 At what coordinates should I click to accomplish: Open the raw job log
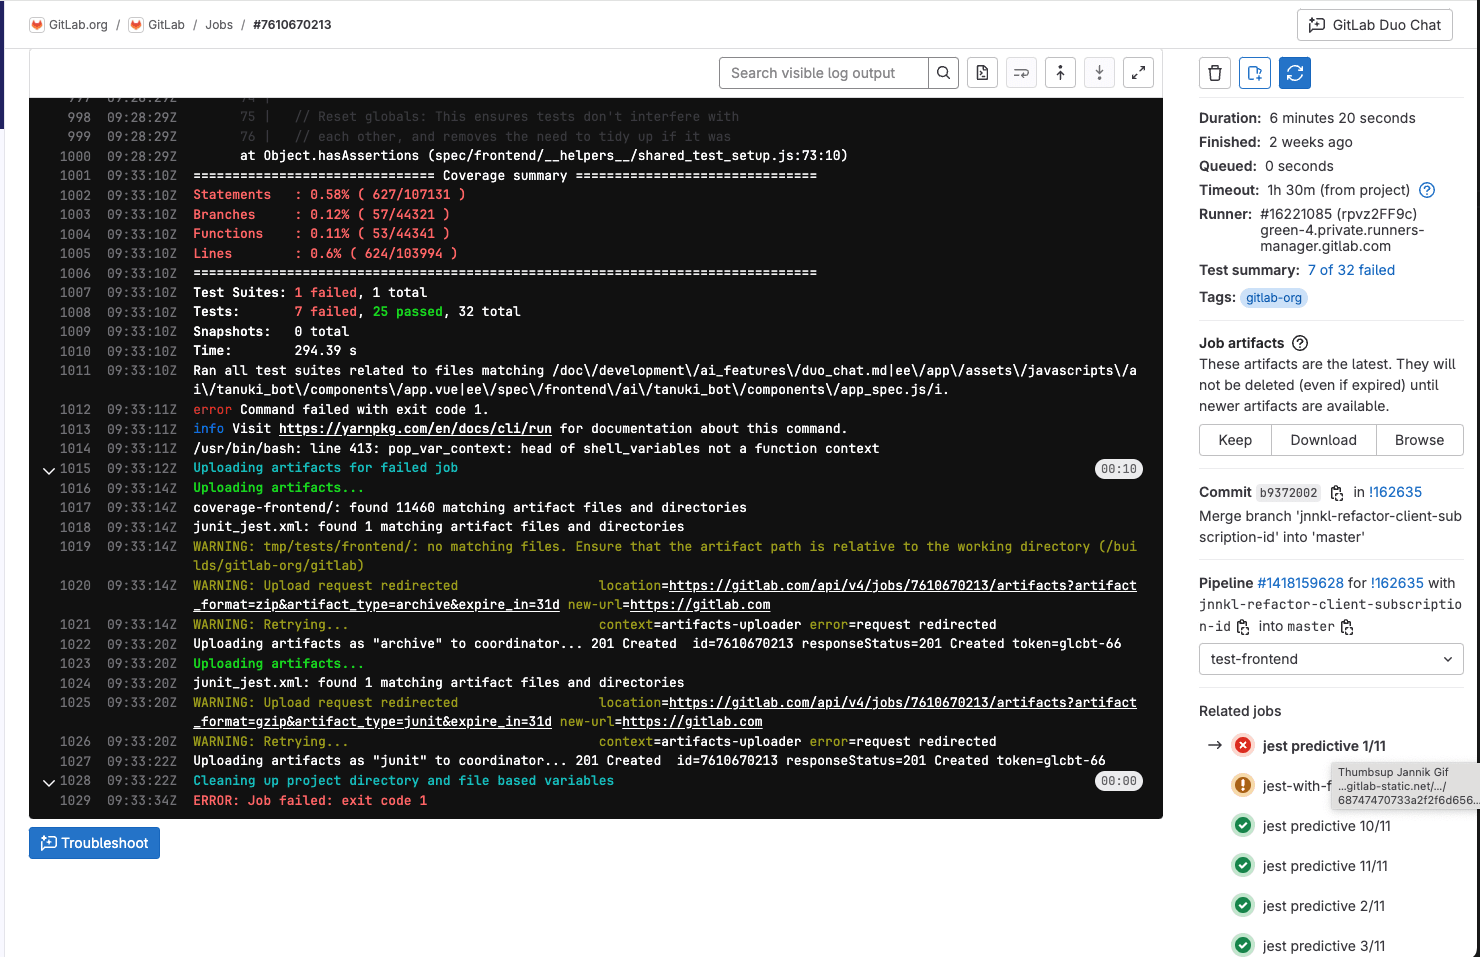pyautogui.click(x=983, y=73)
